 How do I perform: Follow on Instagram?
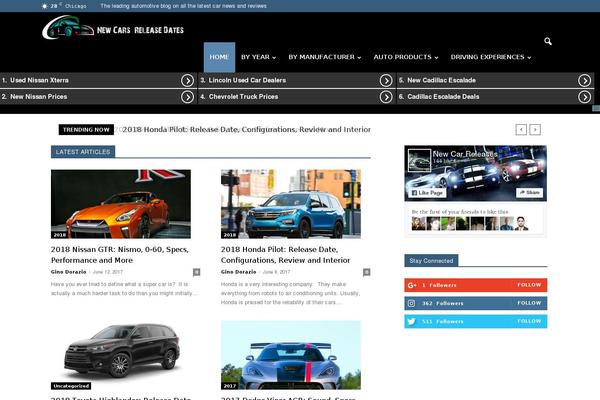click(529, 303)
